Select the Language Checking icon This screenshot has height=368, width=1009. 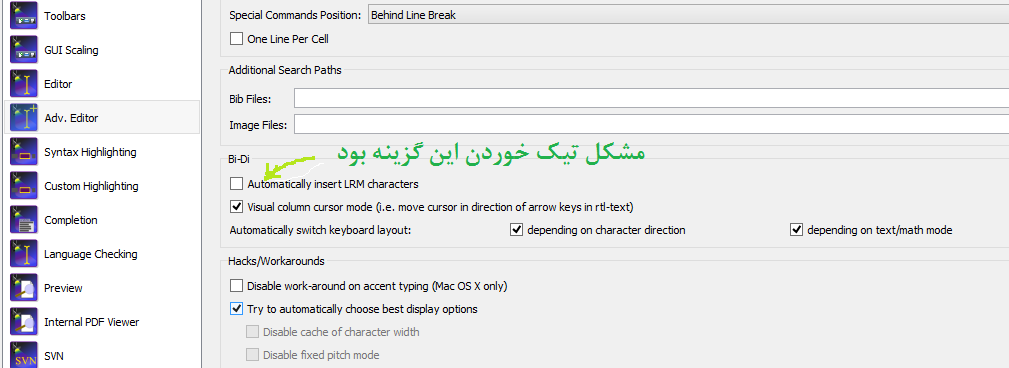click(x=24, y=254)
